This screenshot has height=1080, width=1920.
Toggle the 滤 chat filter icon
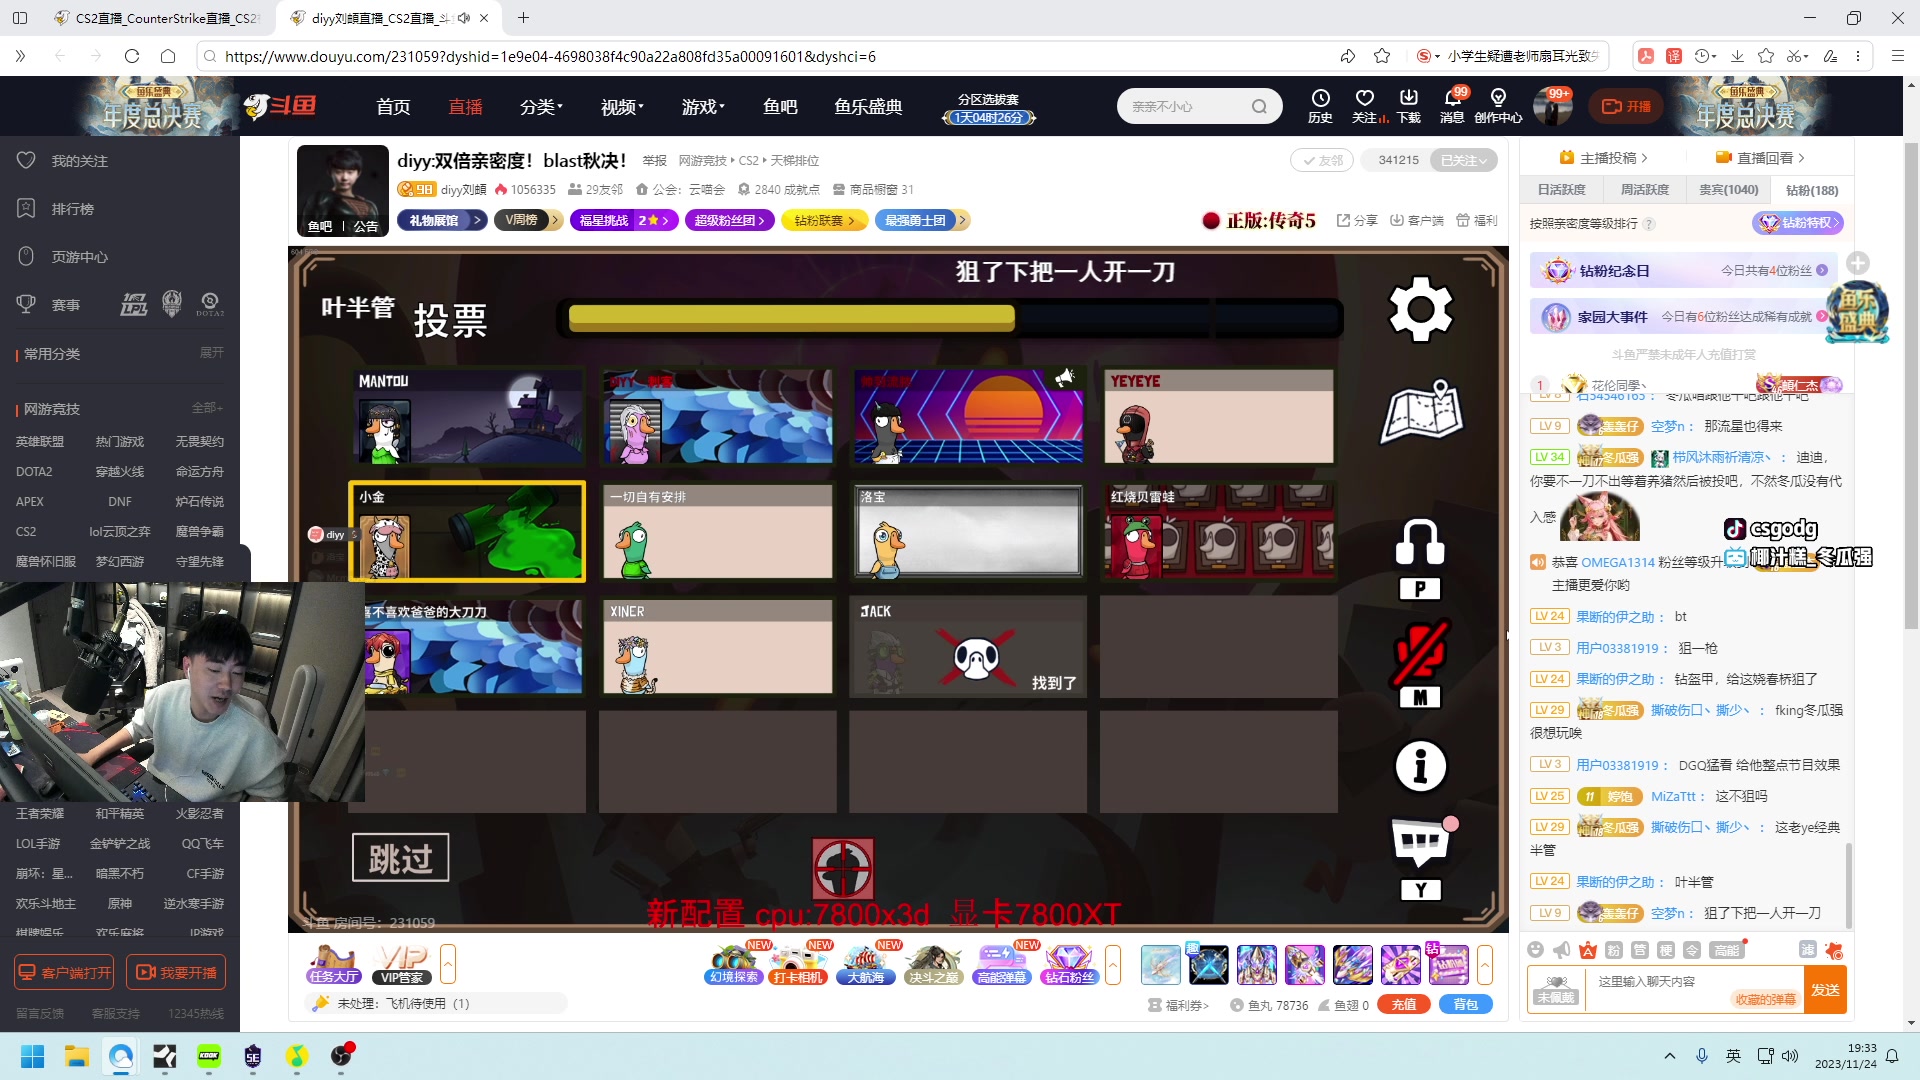point(1808,950)
